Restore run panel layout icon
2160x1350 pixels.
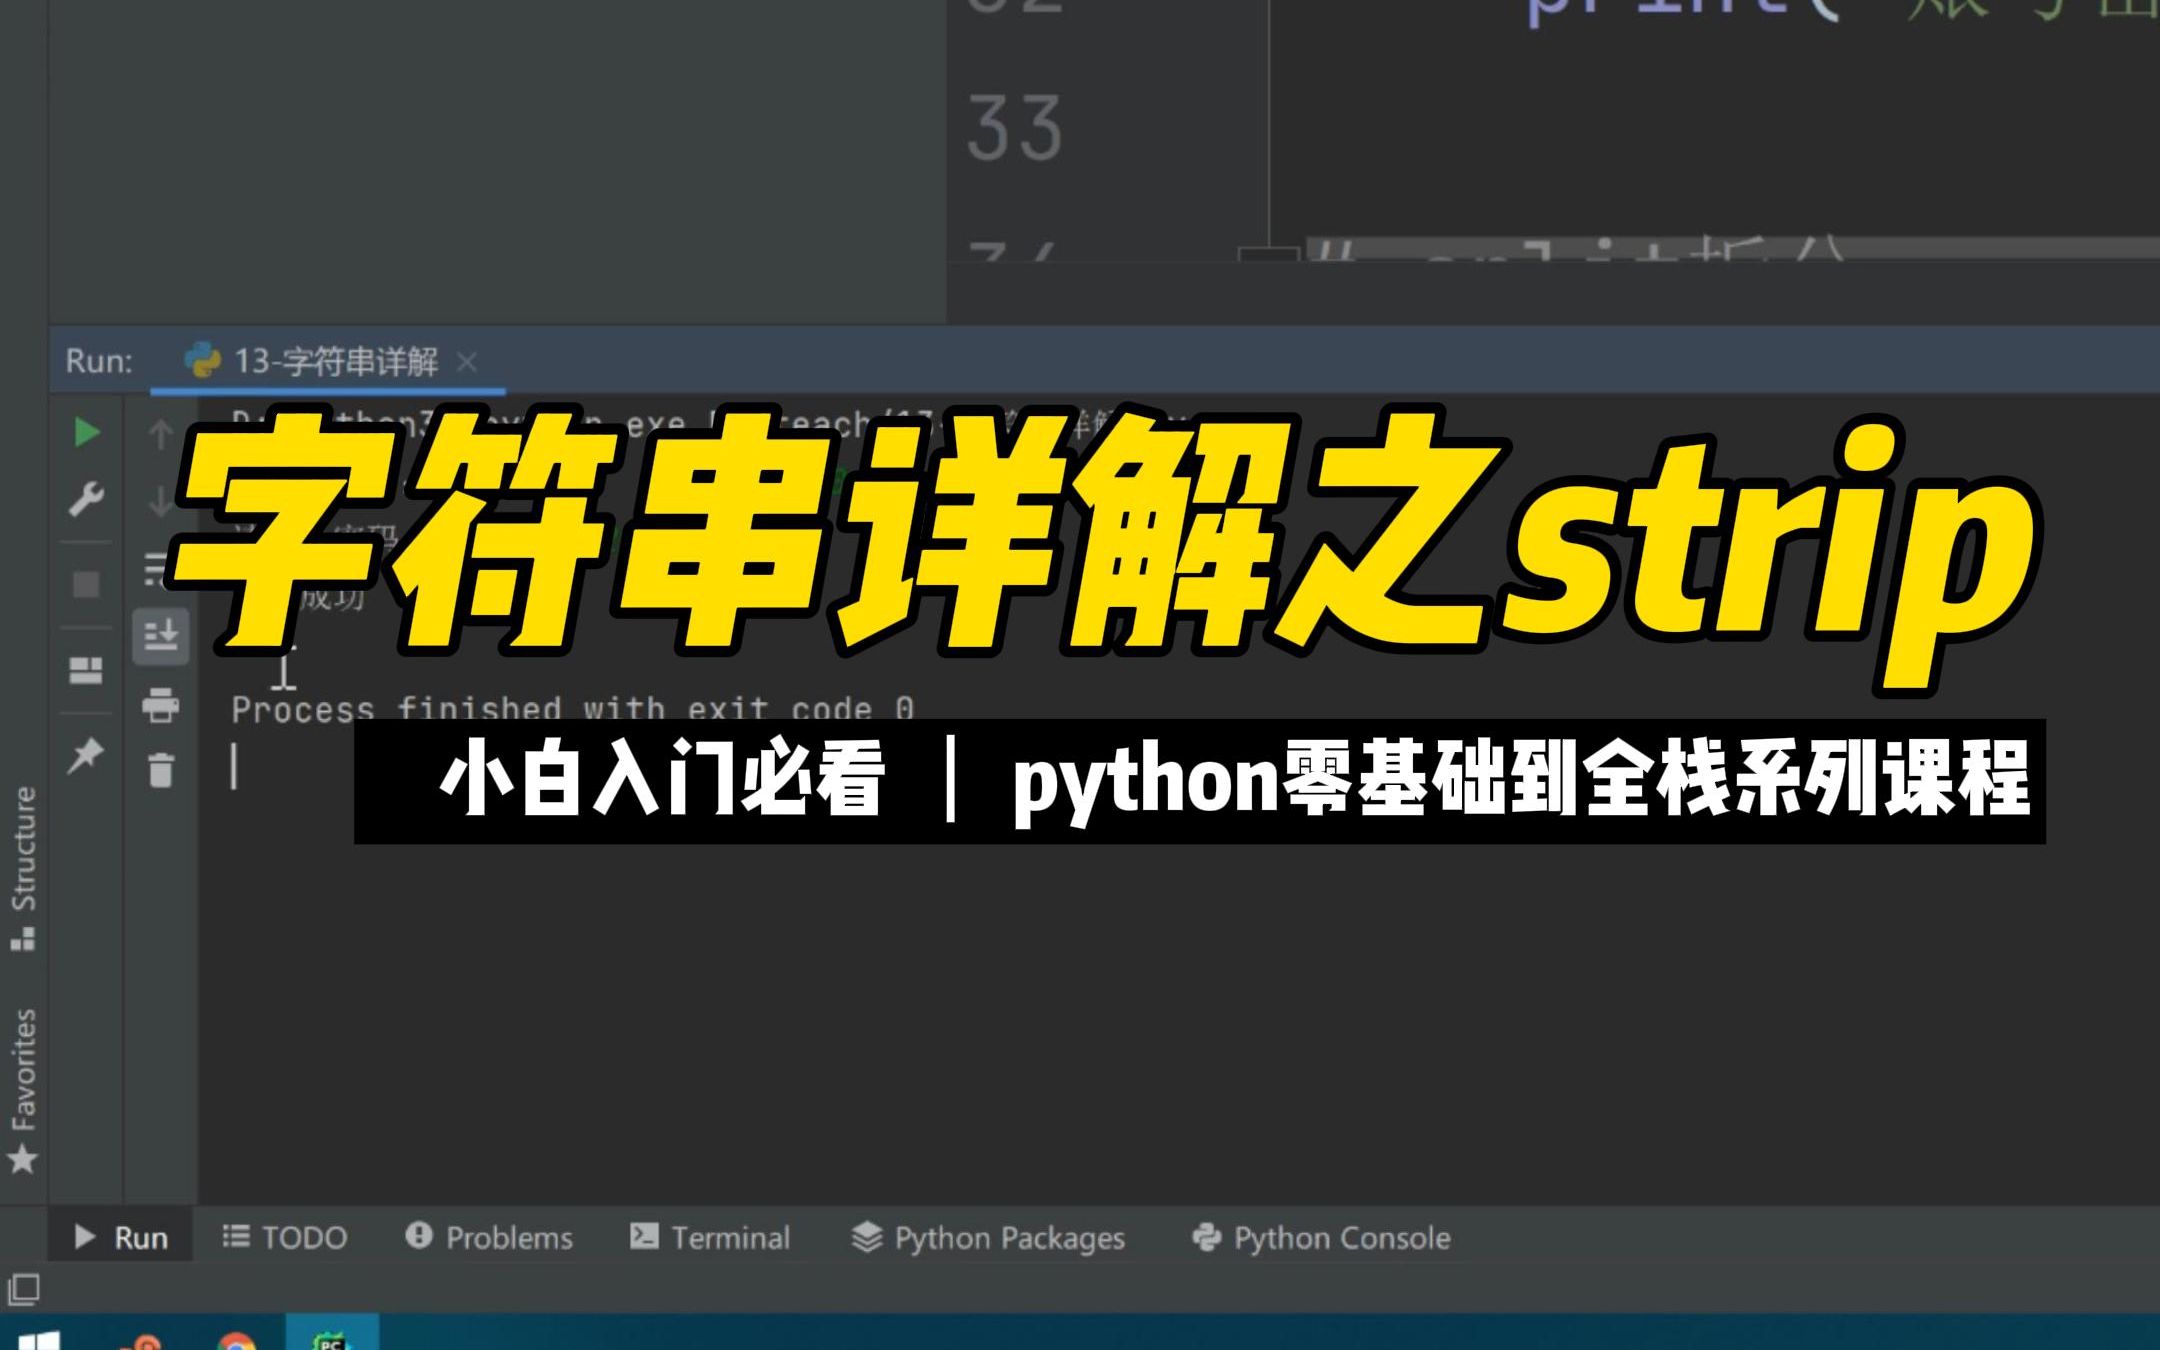pyautogui.click(x=86, y=670)
